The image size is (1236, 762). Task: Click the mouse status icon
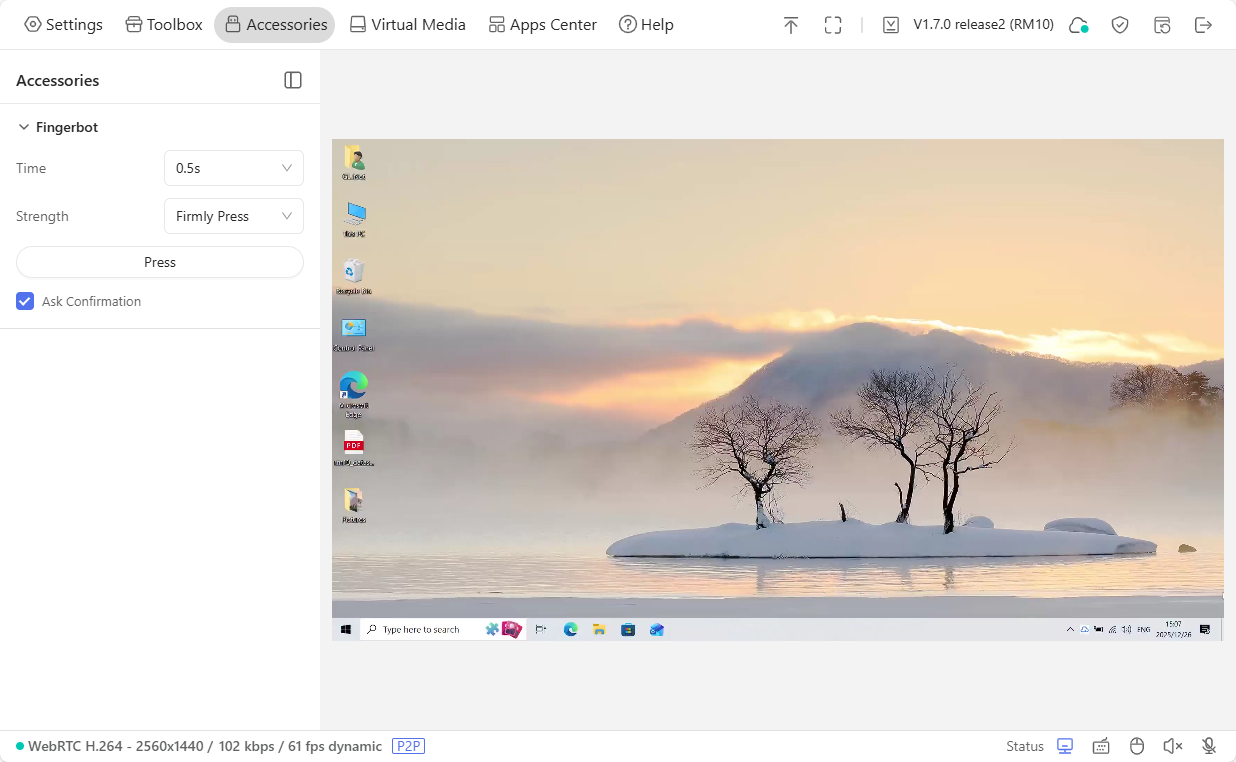[1137, 746]
